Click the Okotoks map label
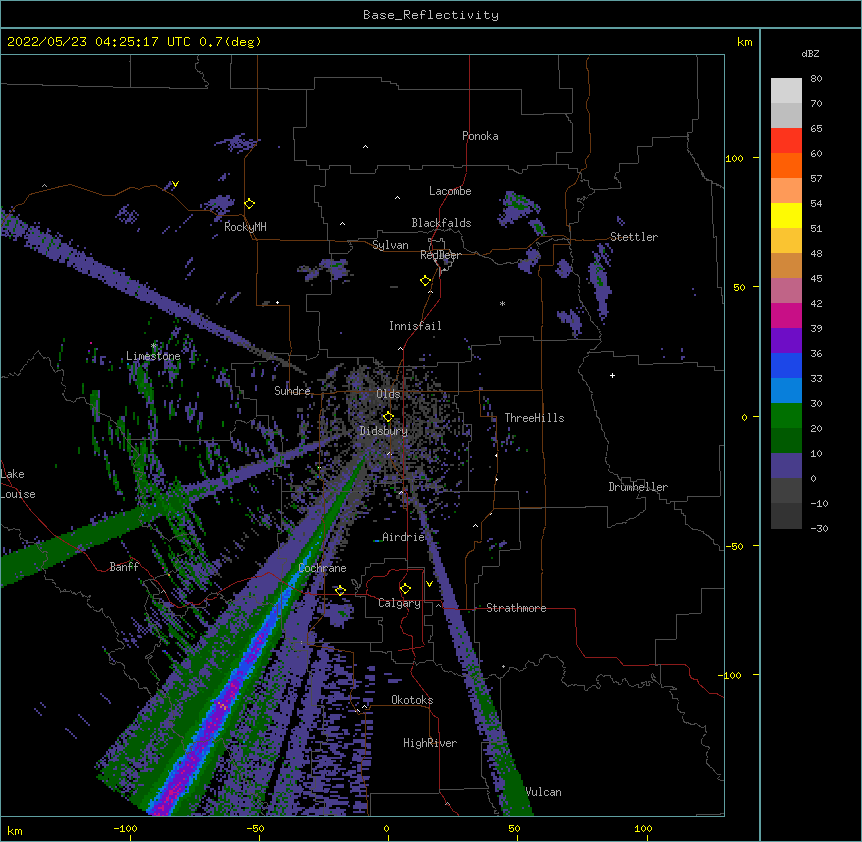The height and width of the screenshot is (842, 862). click(412, 700)
